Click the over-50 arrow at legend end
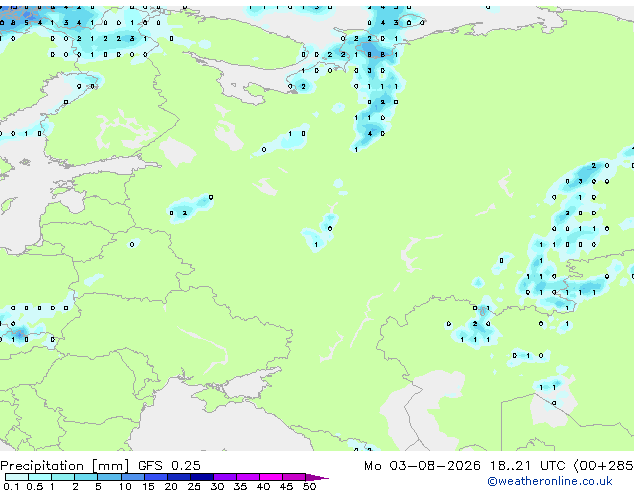Viewport: 634px width, 490px height. click(317, 477)
